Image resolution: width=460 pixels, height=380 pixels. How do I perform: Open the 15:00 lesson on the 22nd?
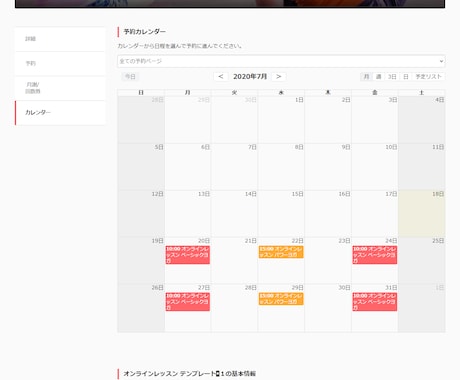point(281,252)
